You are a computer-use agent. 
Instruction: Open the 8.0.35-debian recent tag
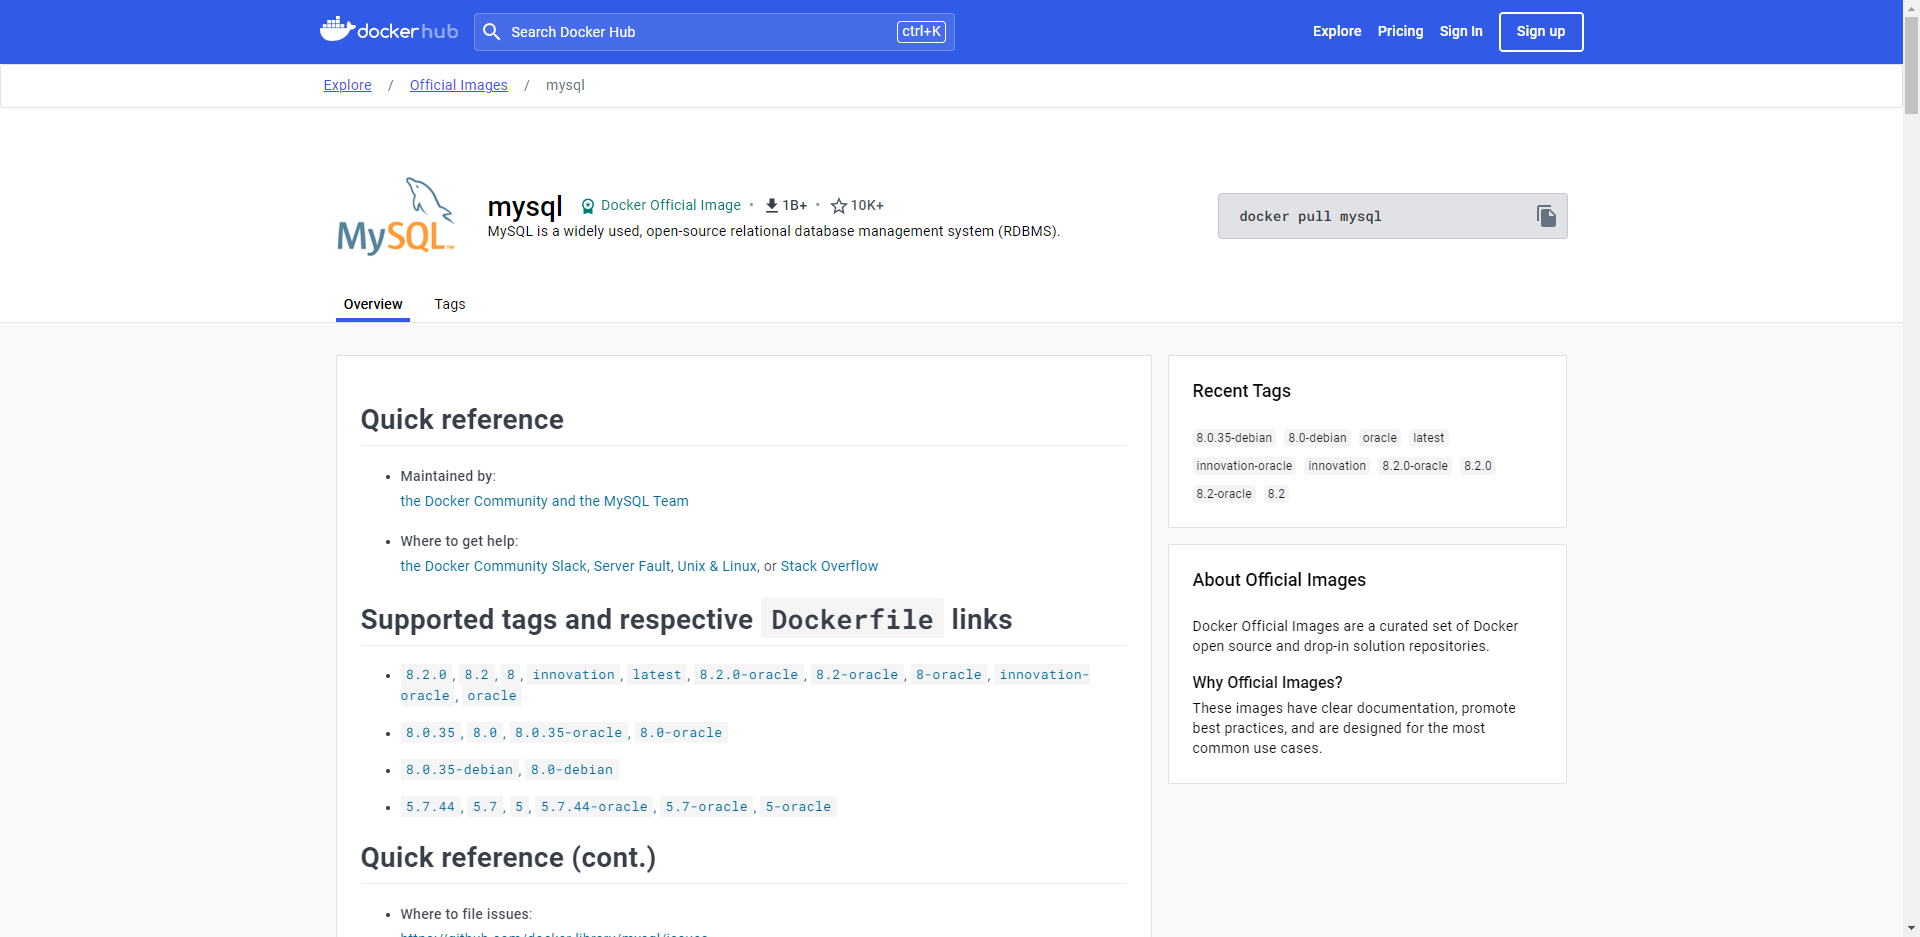click(1234, 438)
